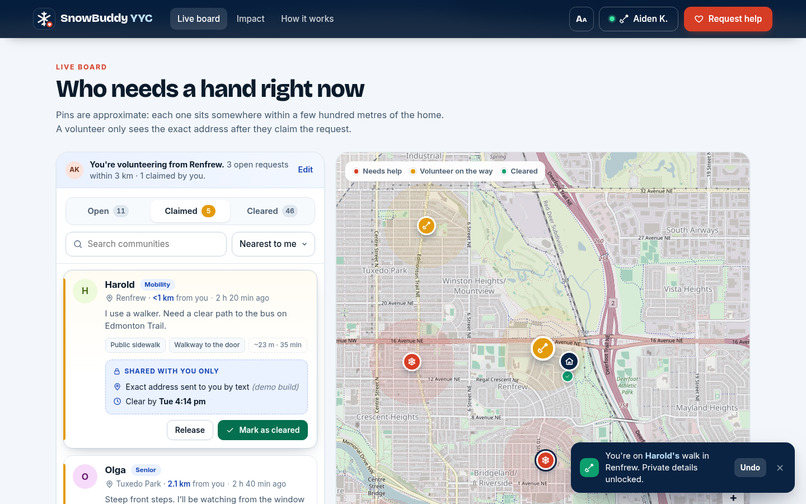Click the Volunteer on the way legend item
Image resolution: width=806 pixels, height=504 pixels.
click(451, 171)
